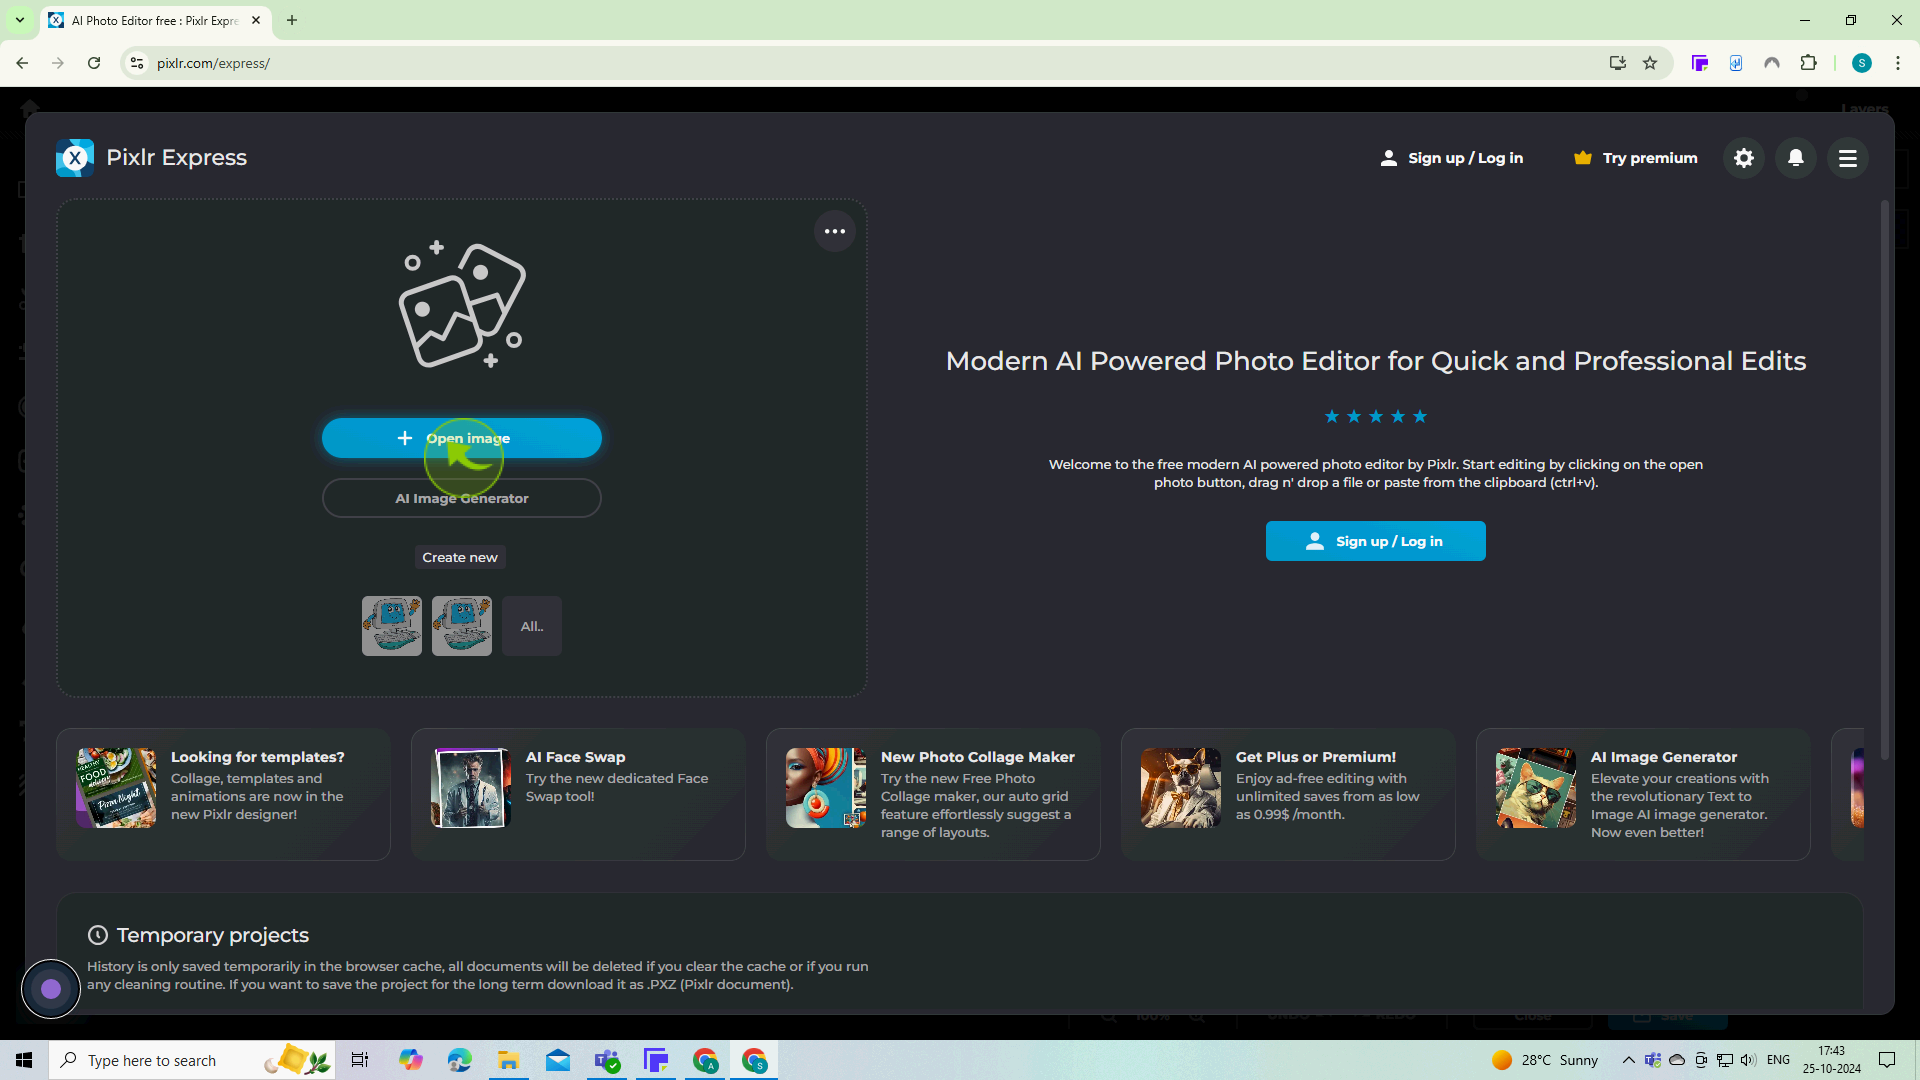The image size is (1920, 1080).
Task: Open the first recent image thumbnail
Action: (x=392, y=626)
